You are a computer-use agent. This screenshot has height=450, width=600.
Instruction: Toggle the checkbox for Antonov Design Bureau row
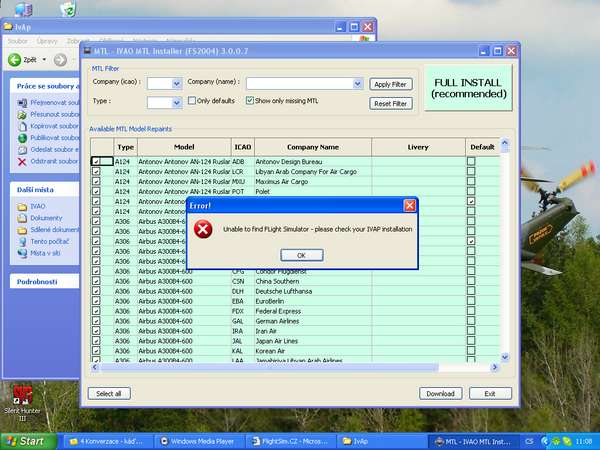coord(96,161)
